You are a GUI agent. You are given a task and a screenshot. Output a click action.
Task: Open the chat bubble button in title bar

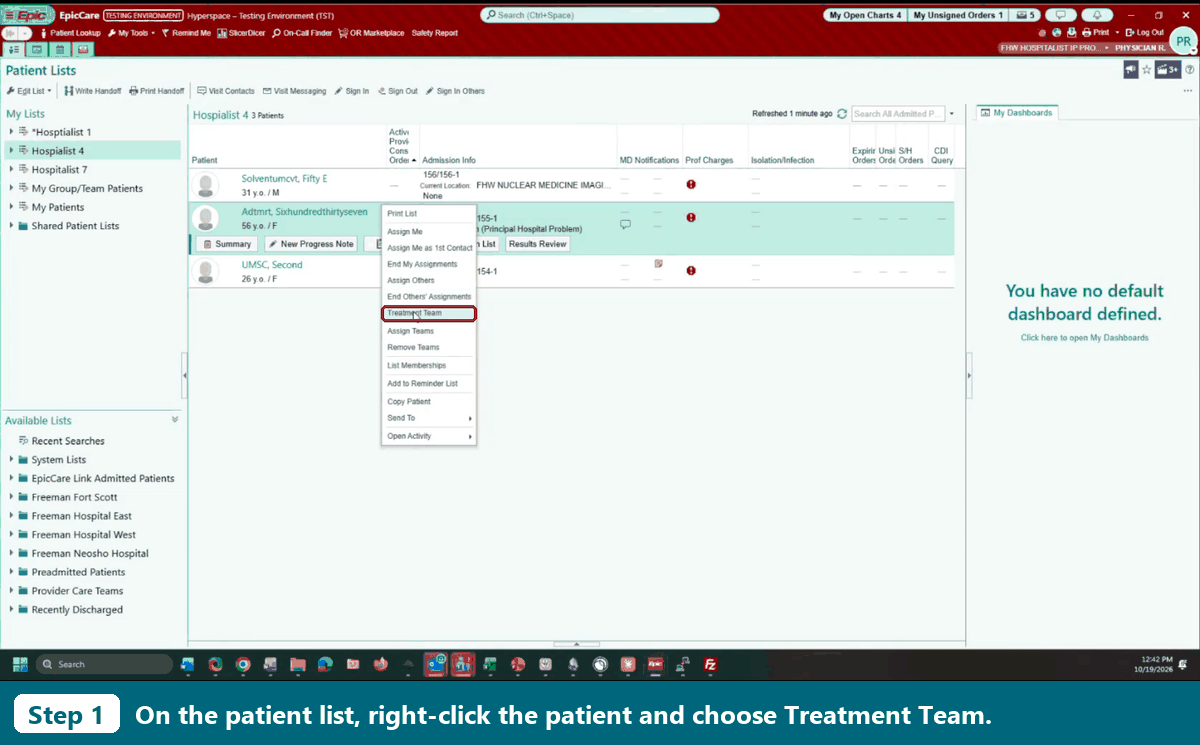click(1059, 15)
